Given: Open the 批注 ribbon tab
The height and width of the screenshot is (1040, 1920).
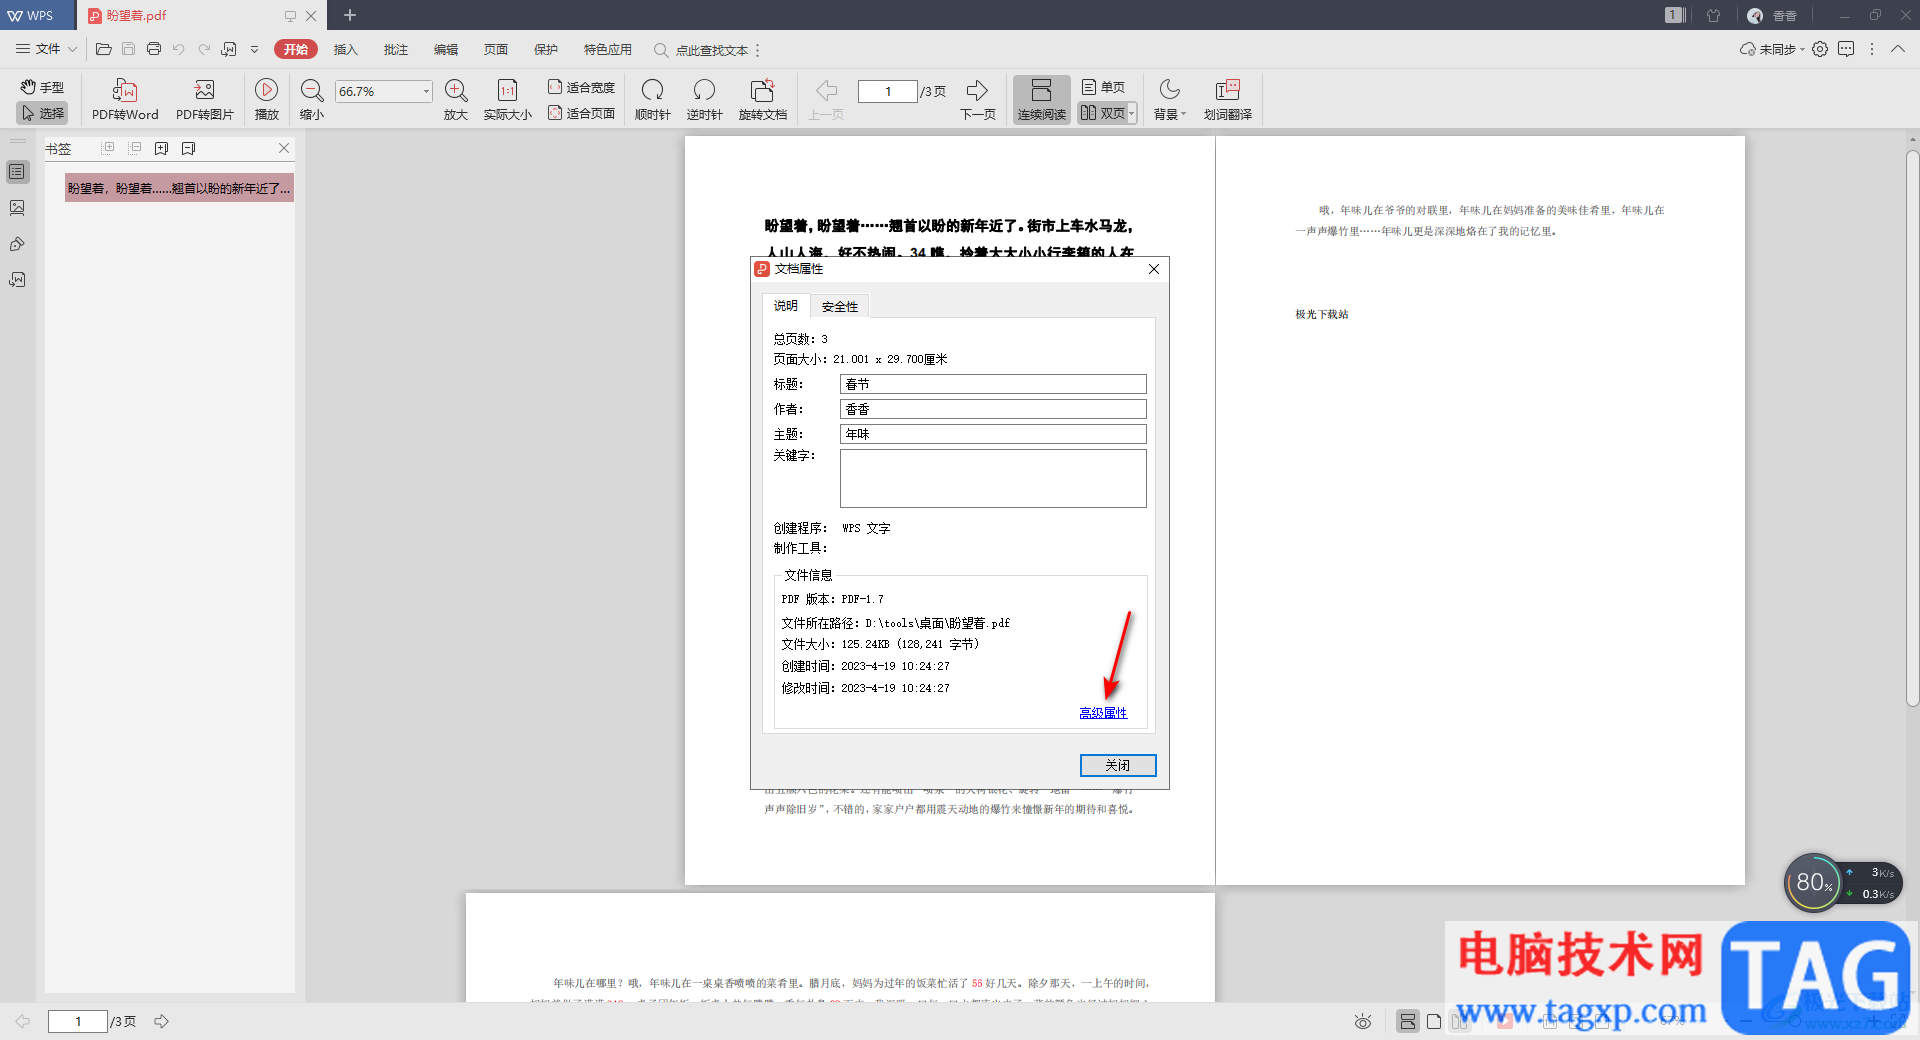Looking at the screenshot, I should 396,49.
